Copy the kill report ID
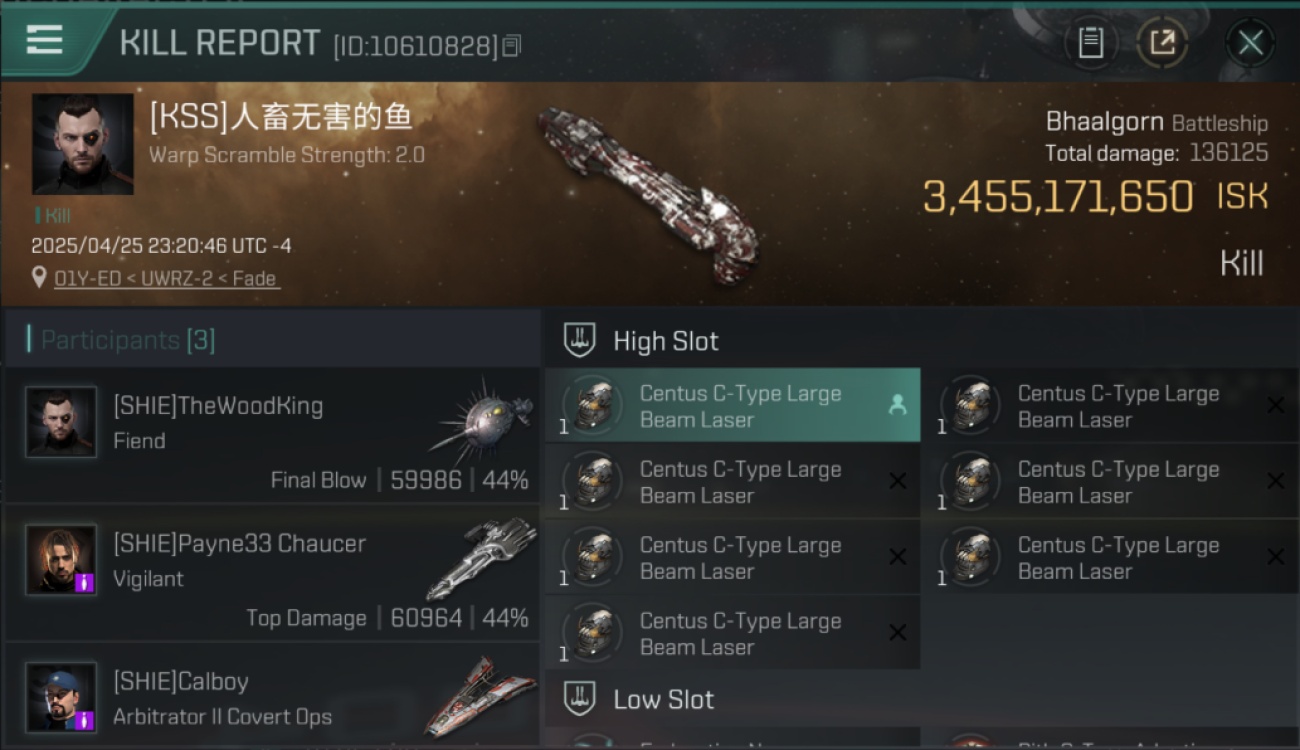This screenshot has width=1300, height=750. coord(512,45)
